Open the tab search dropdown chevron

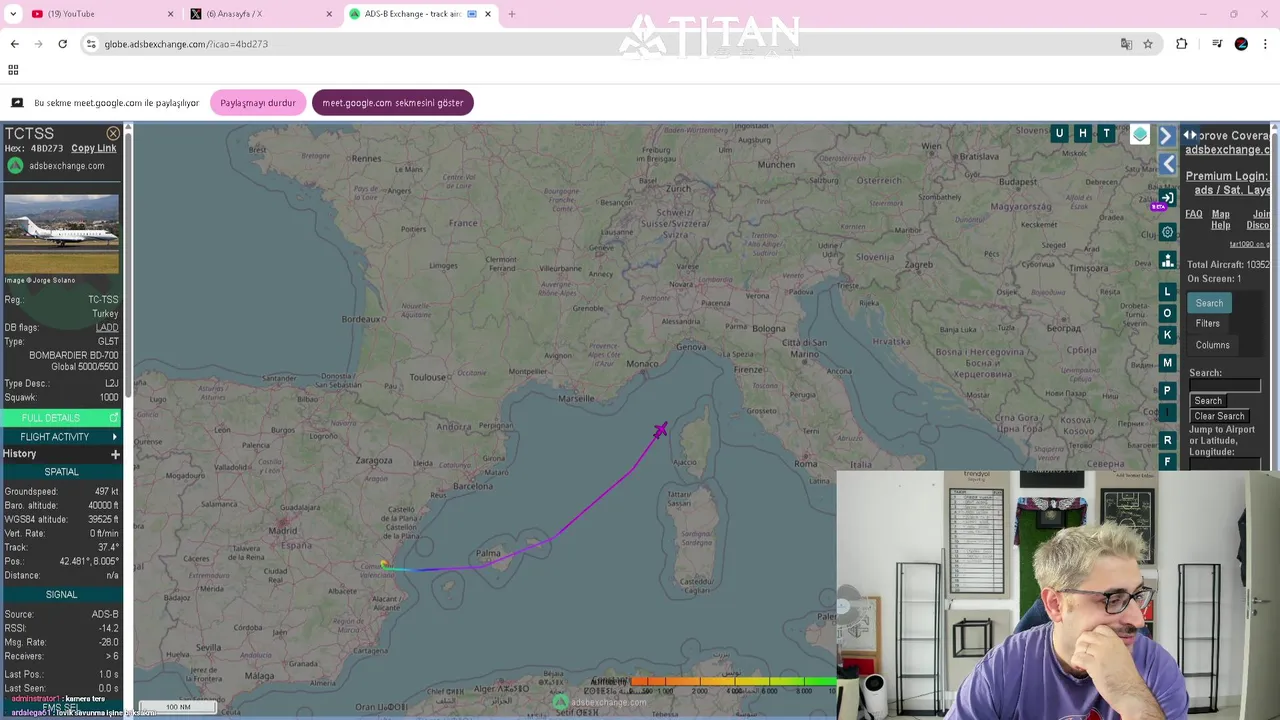13,14
